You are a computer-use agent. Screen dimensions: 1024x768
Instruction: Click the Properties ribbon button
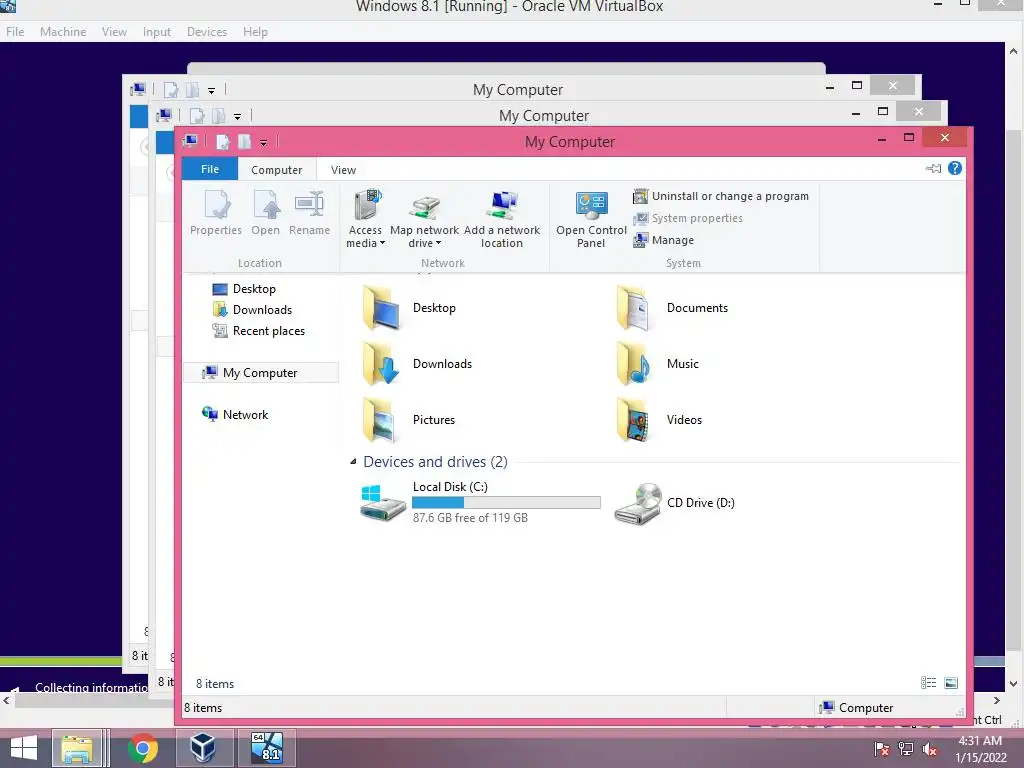tap(216, 212)
